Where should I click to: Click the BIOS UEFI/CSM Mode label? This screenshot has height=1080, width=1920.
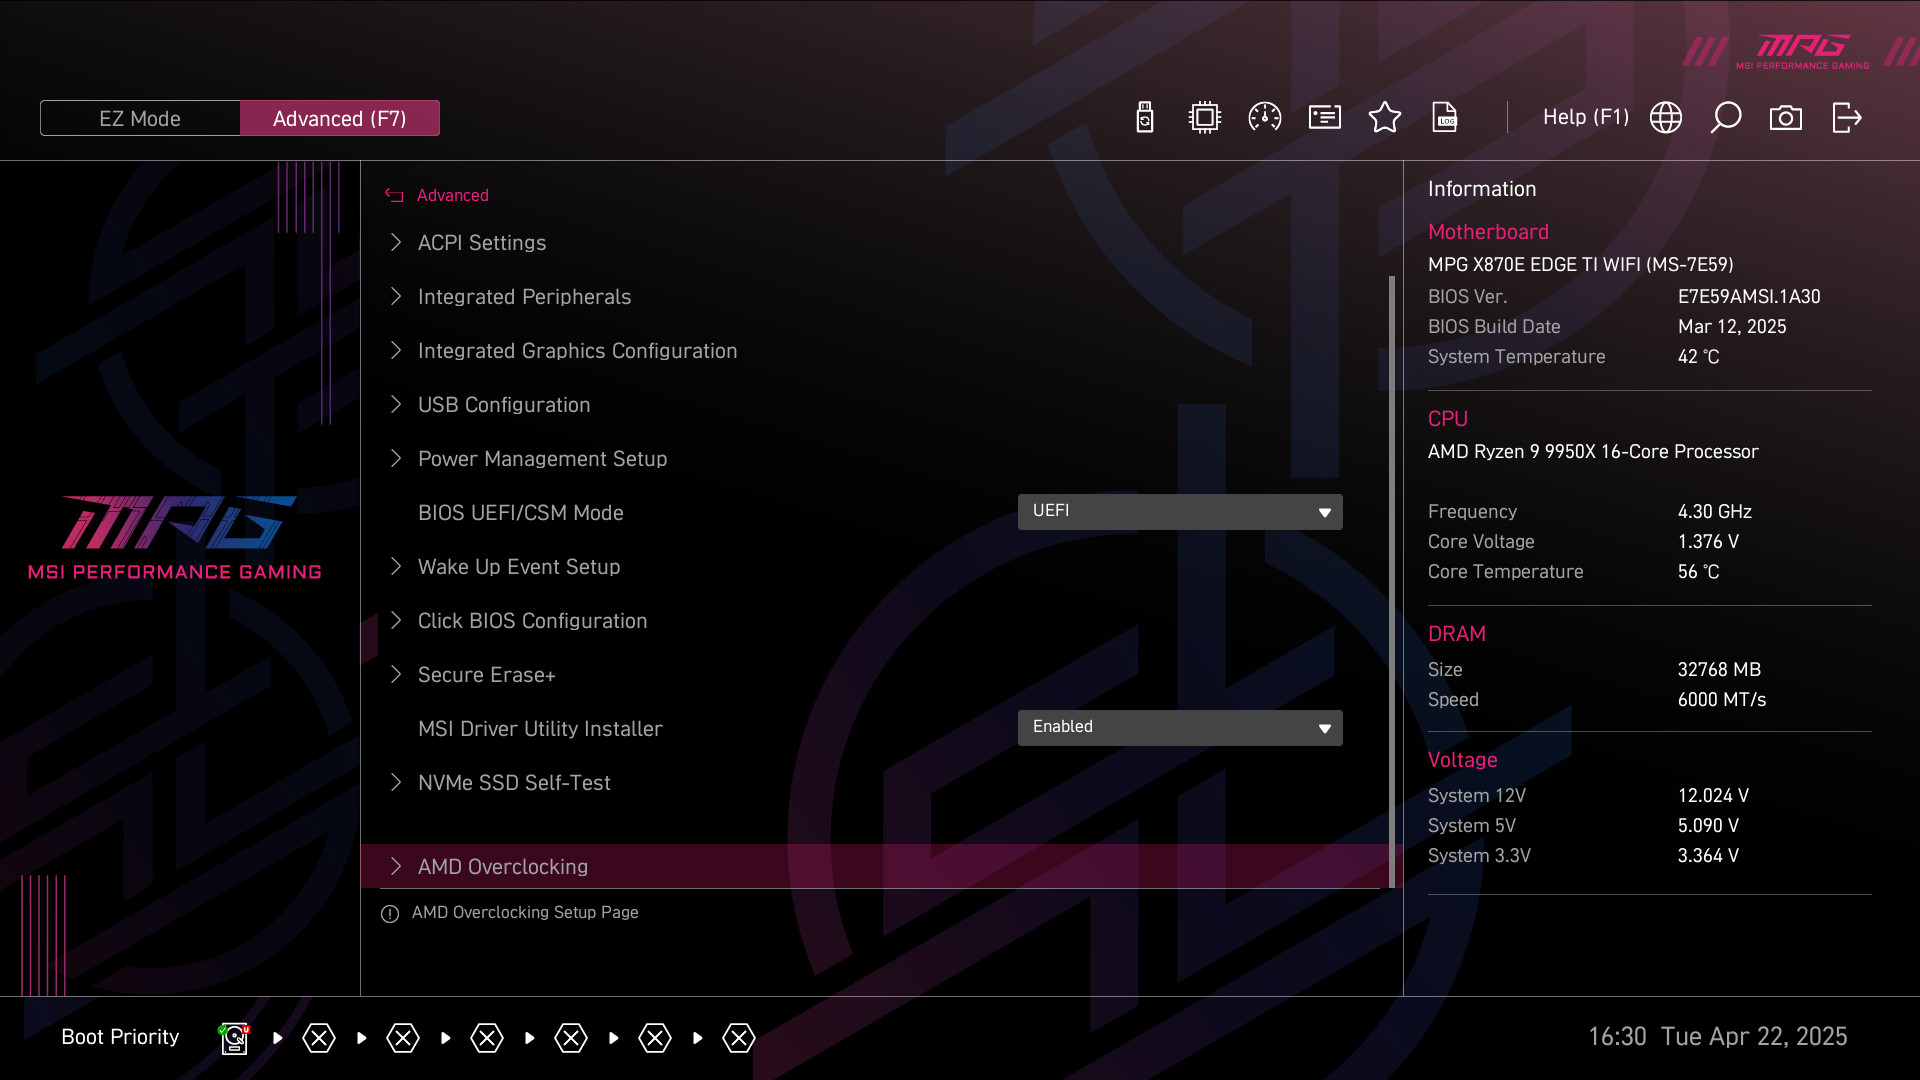click(x=520, y=513)
